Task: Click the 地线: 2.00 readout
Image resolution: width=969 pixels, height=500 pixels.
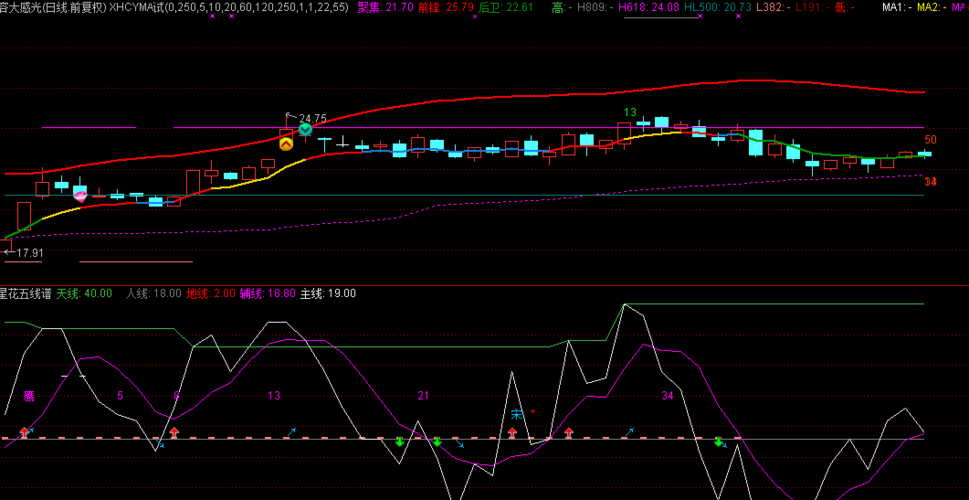Action: [x=211, y=294]
